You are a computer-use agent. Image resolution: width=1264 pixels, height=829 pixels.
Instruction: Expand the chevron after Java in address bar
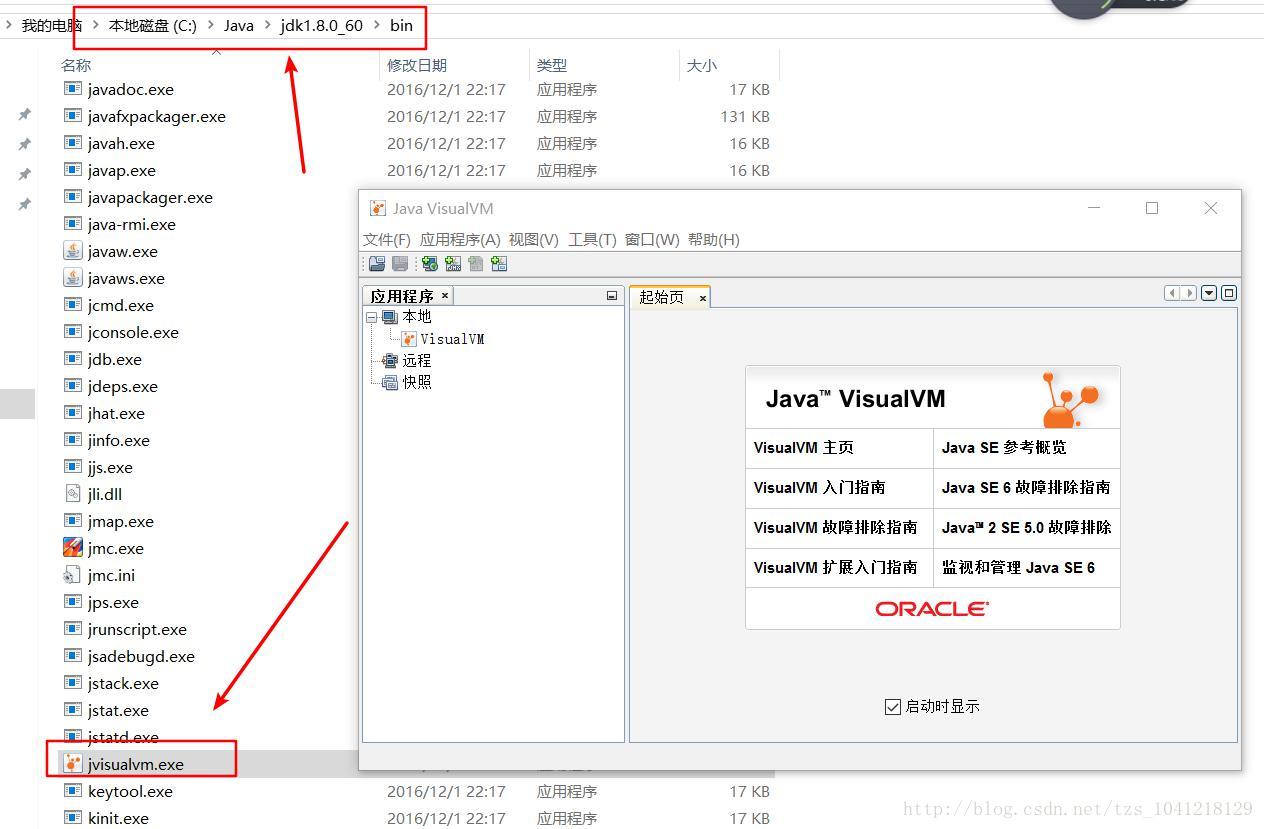268,25
